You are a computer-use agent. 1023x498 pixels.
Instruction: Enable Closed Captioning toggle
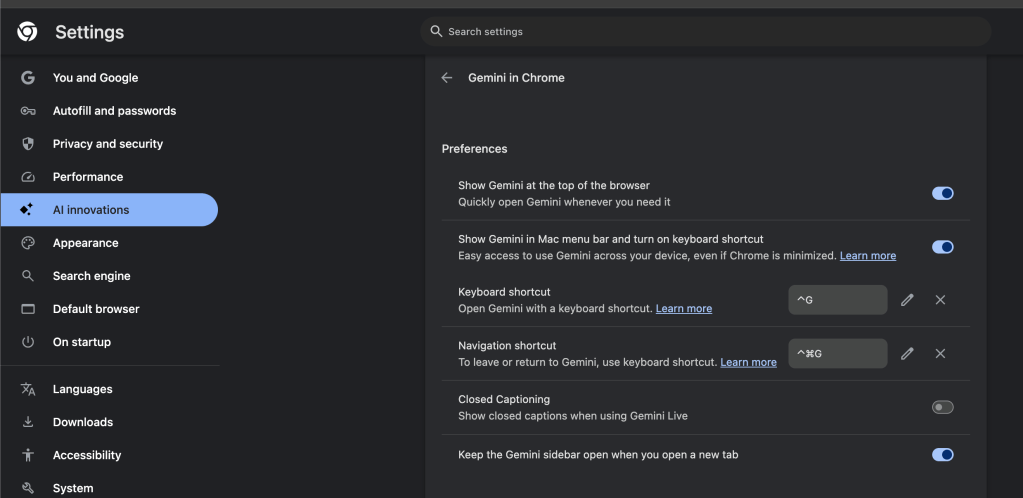click(x=943, y=407)
